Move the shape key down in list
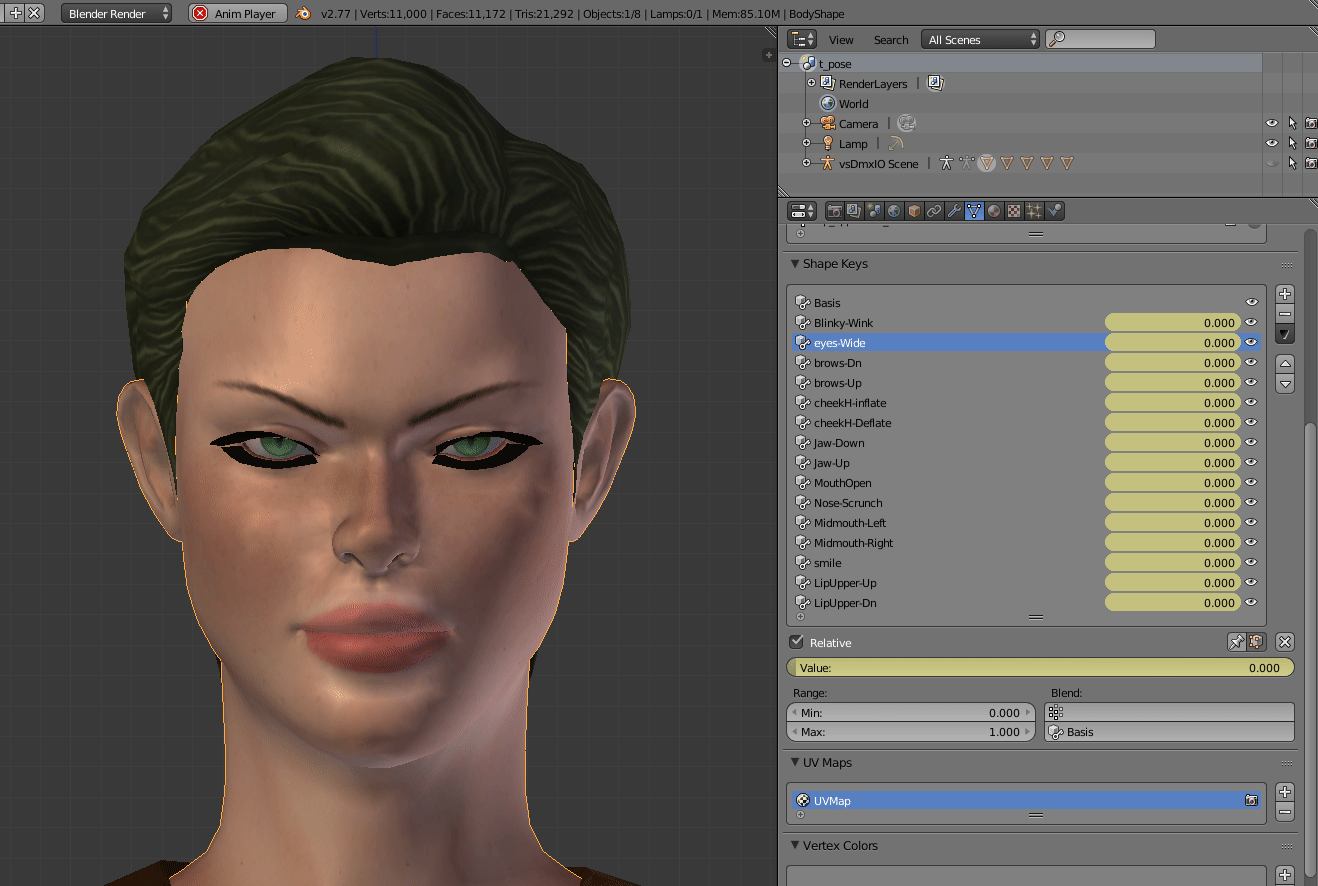1318x886 pixels. coord(1285,383)
